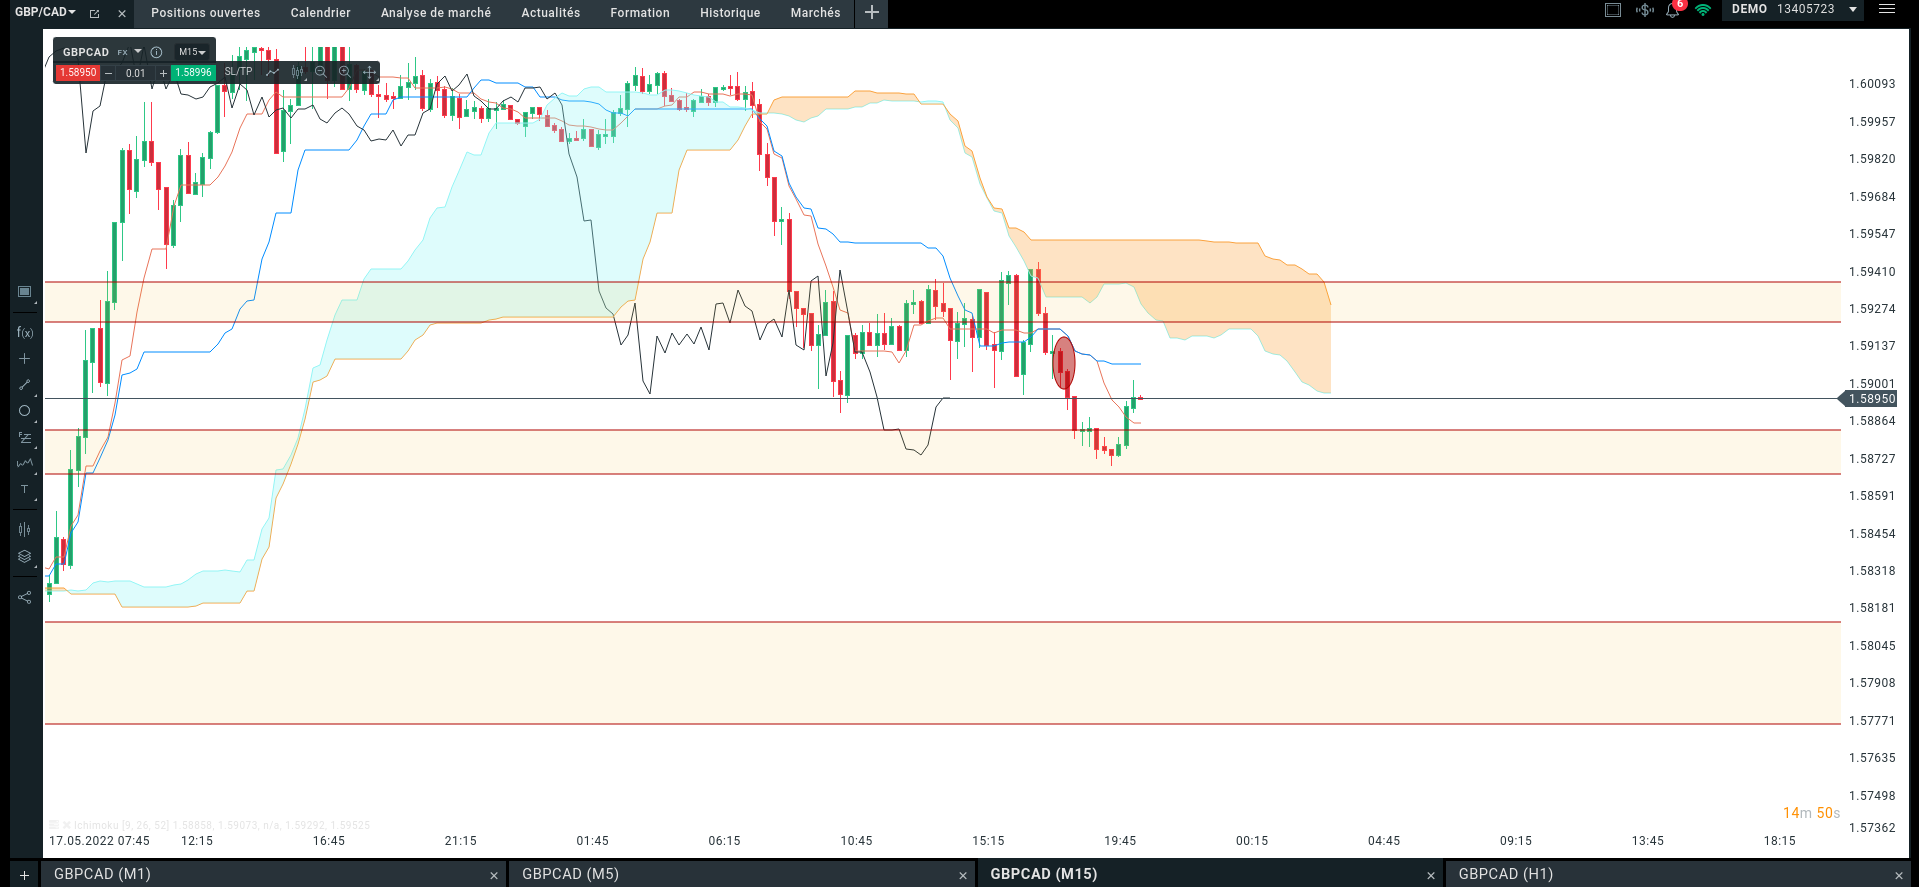Open the GBP/CAD symbol dropdown
The width and height of the screenshot is (1919, 887).
click(x=45, y=12)
